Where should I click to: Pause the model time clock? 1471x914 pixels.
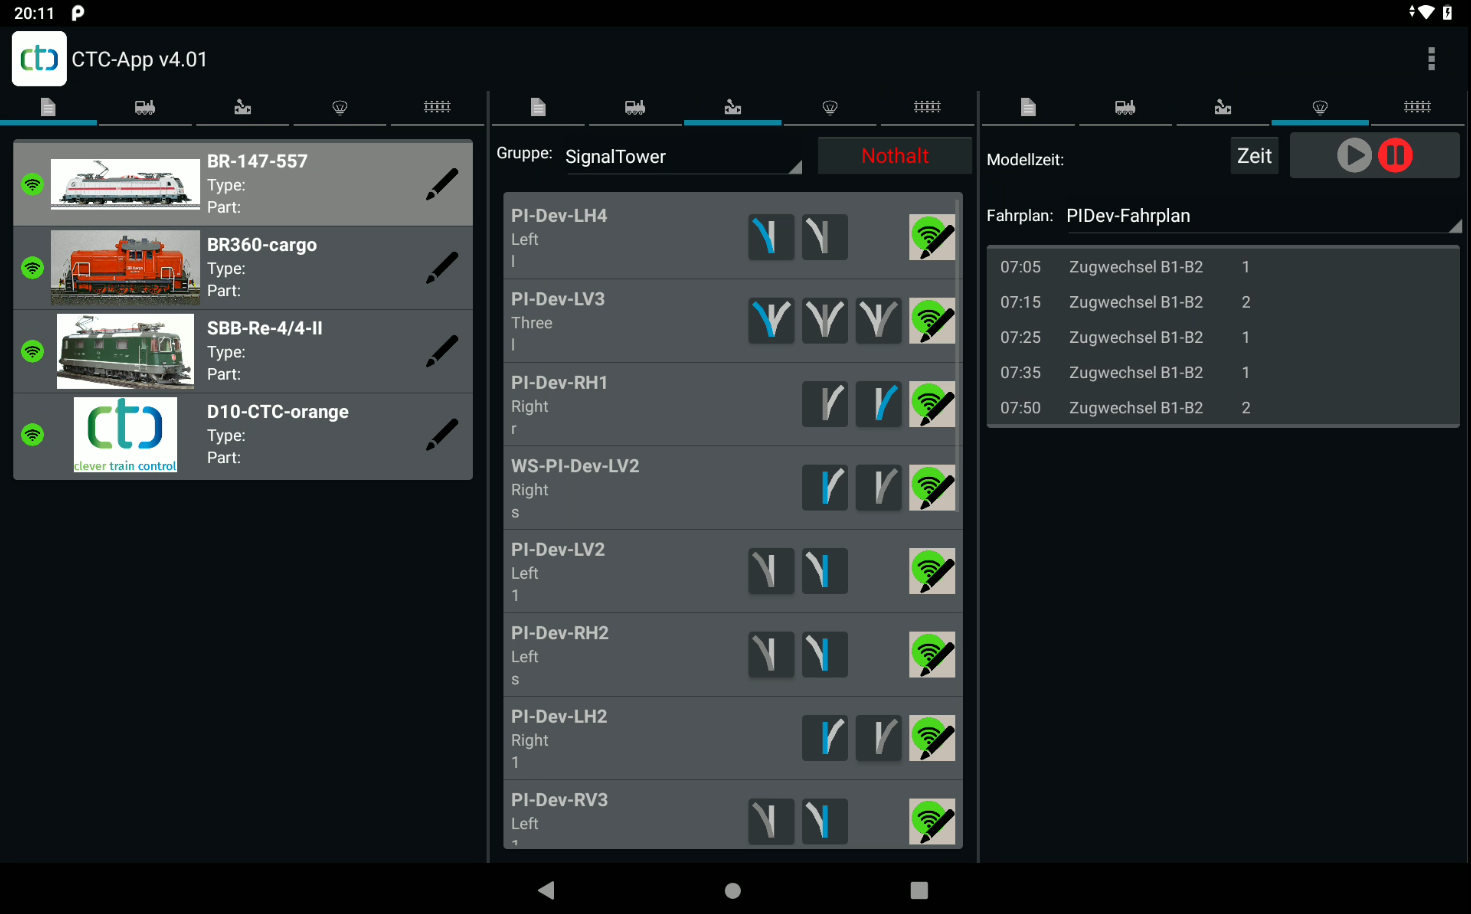[1395, 156]
